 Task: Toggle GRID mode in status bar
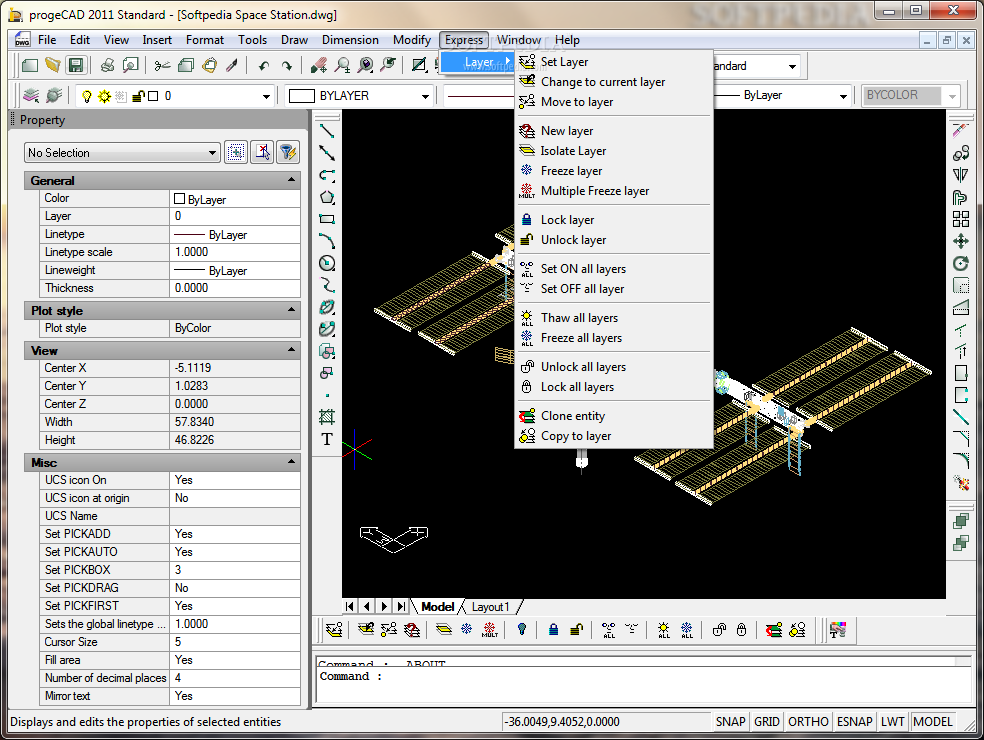(767, 722)
